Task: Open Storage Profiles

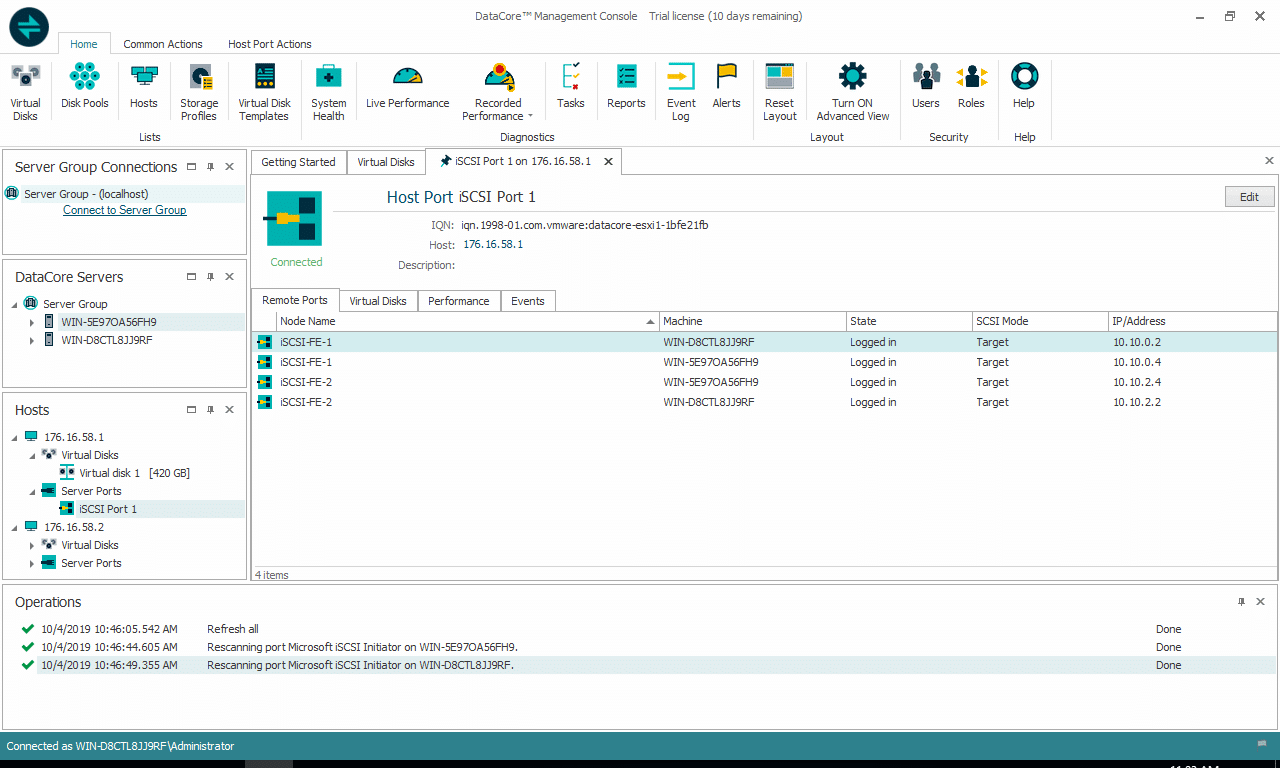Action: pos(199,92)
